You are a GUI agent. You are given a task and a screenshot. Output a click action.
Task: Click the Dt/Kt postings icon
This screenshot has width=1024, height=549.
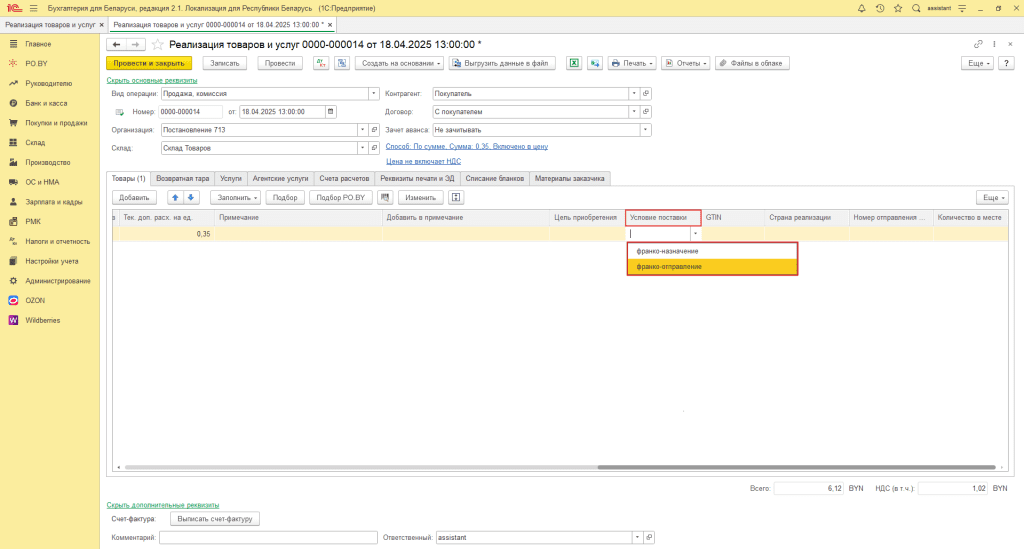tap(321, 63)
